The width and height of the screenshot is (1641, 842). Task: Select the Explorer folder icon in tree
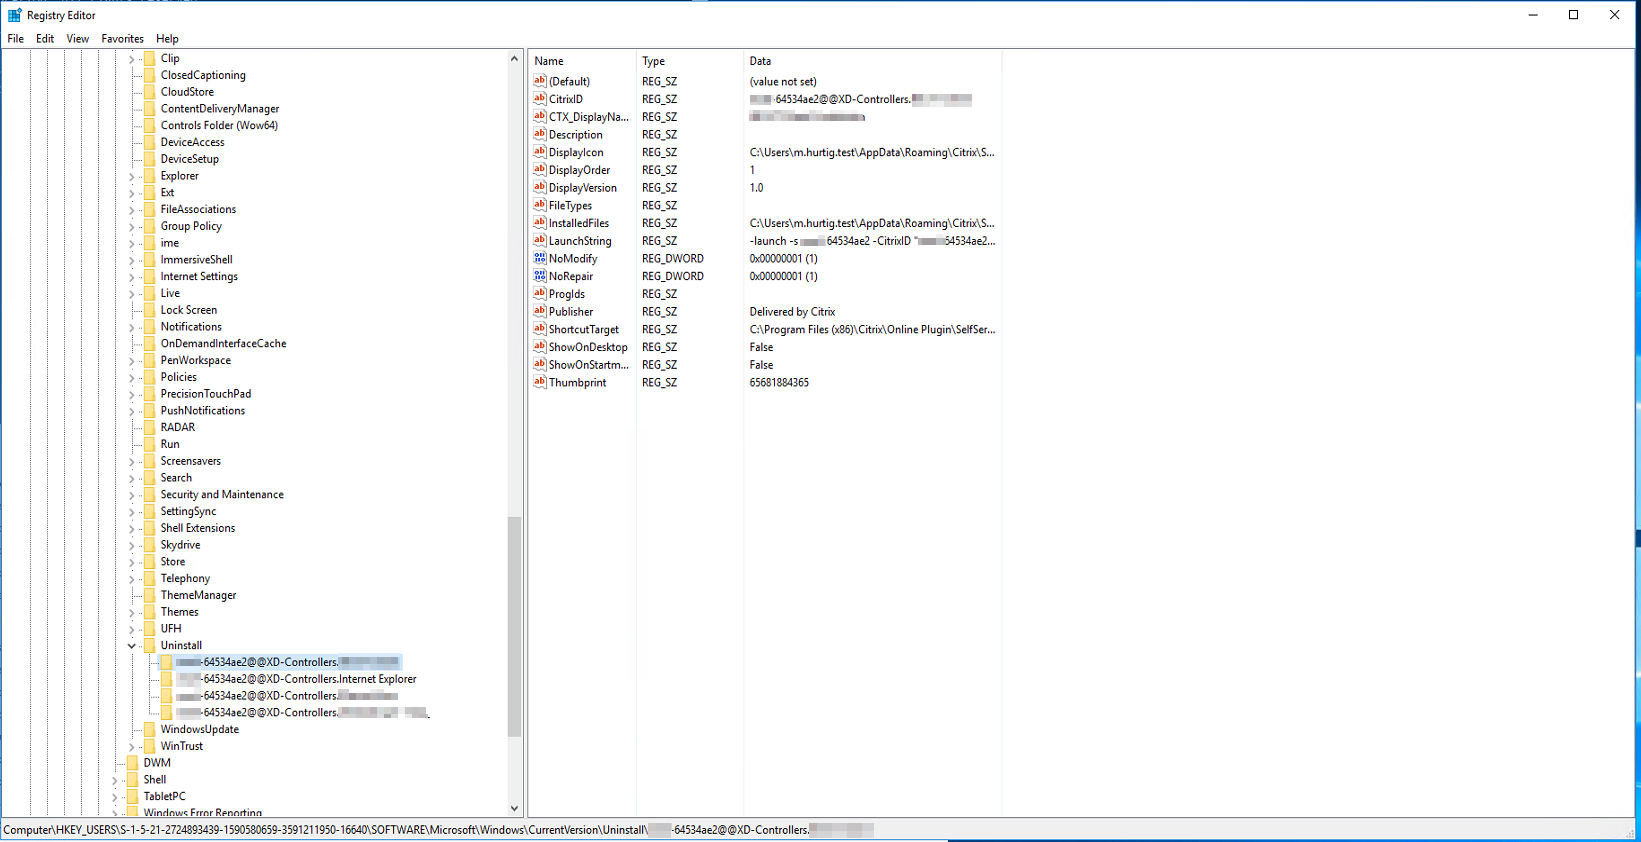pos(149,176)
